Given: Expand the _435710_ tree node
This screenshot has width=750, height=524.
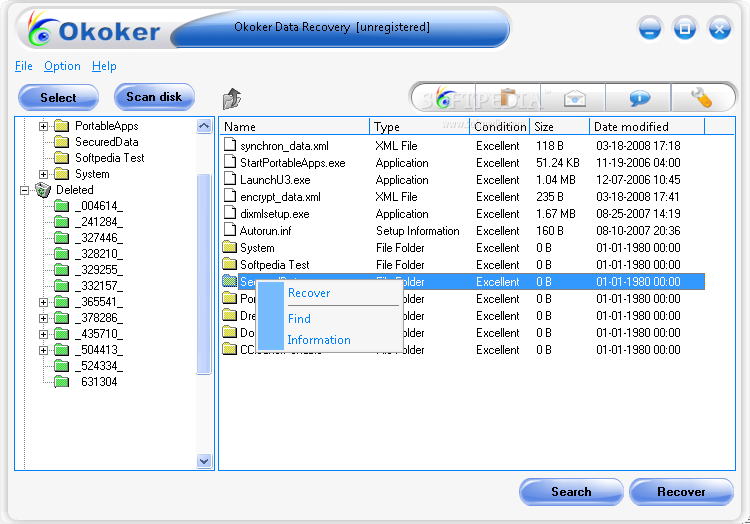Looking at the screenshot, I should 44,334.
